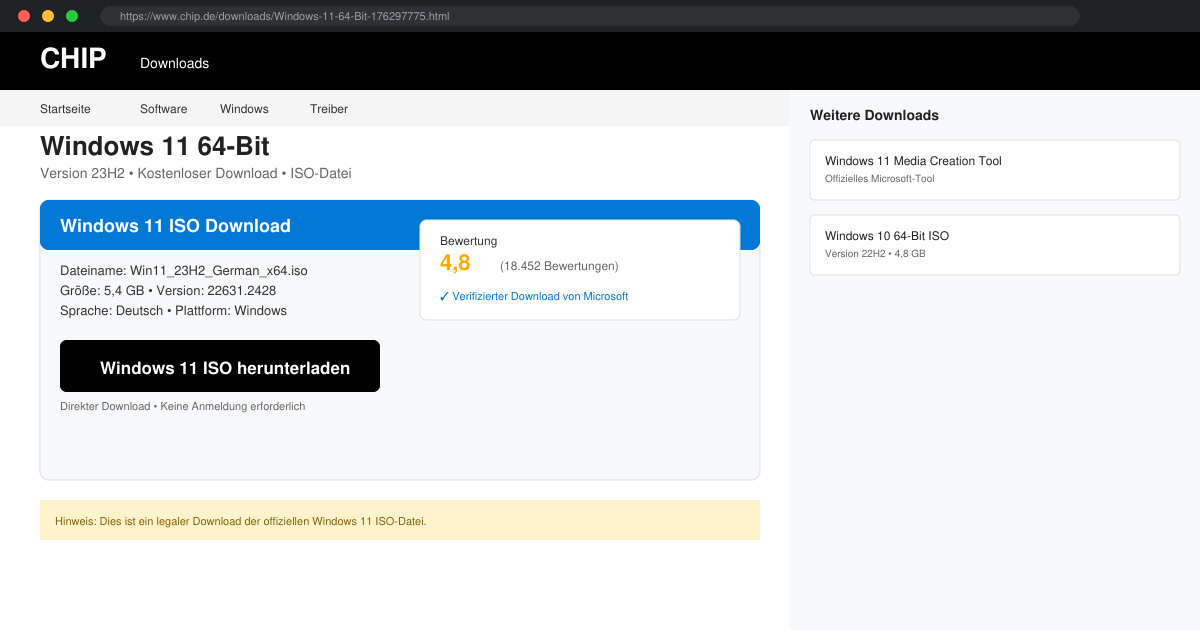Click the (18.452 Bewertungen) text

point(559,266)
